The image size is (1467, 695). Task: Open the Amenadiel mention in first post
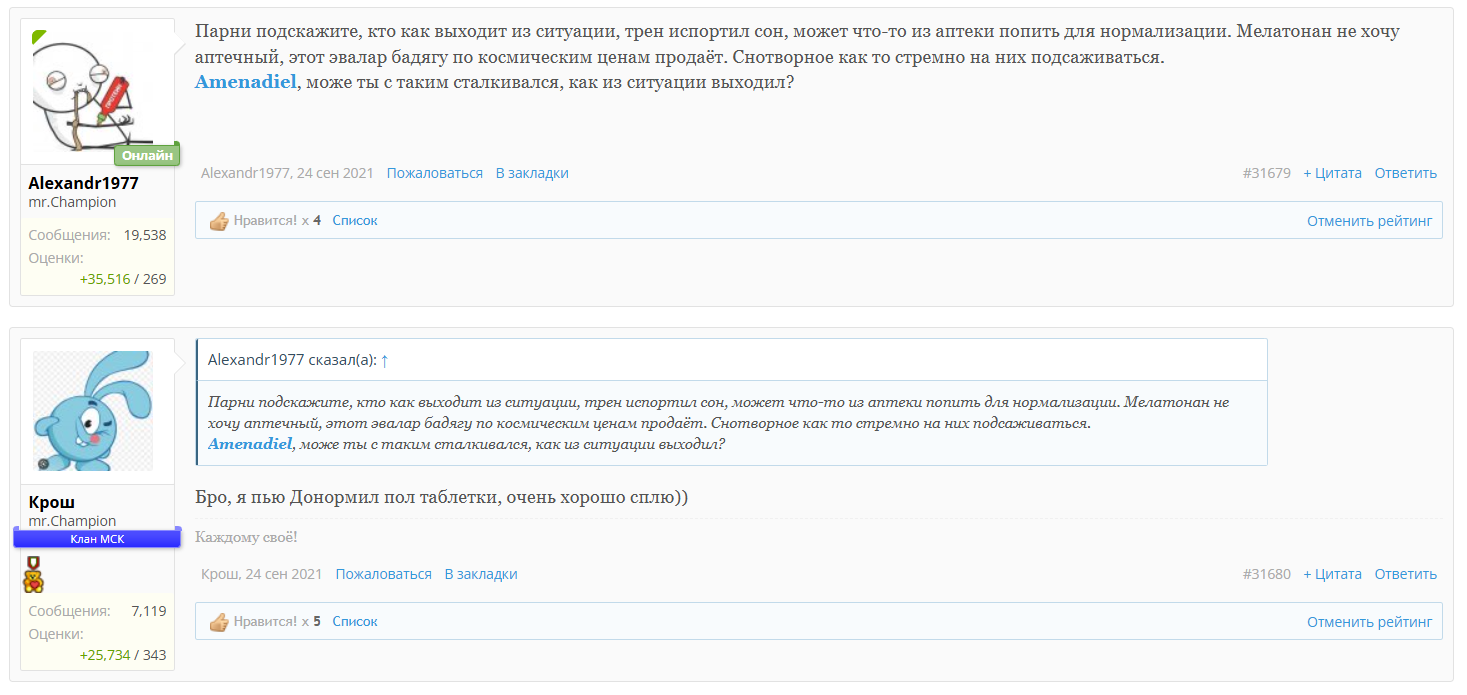point(246,82)
